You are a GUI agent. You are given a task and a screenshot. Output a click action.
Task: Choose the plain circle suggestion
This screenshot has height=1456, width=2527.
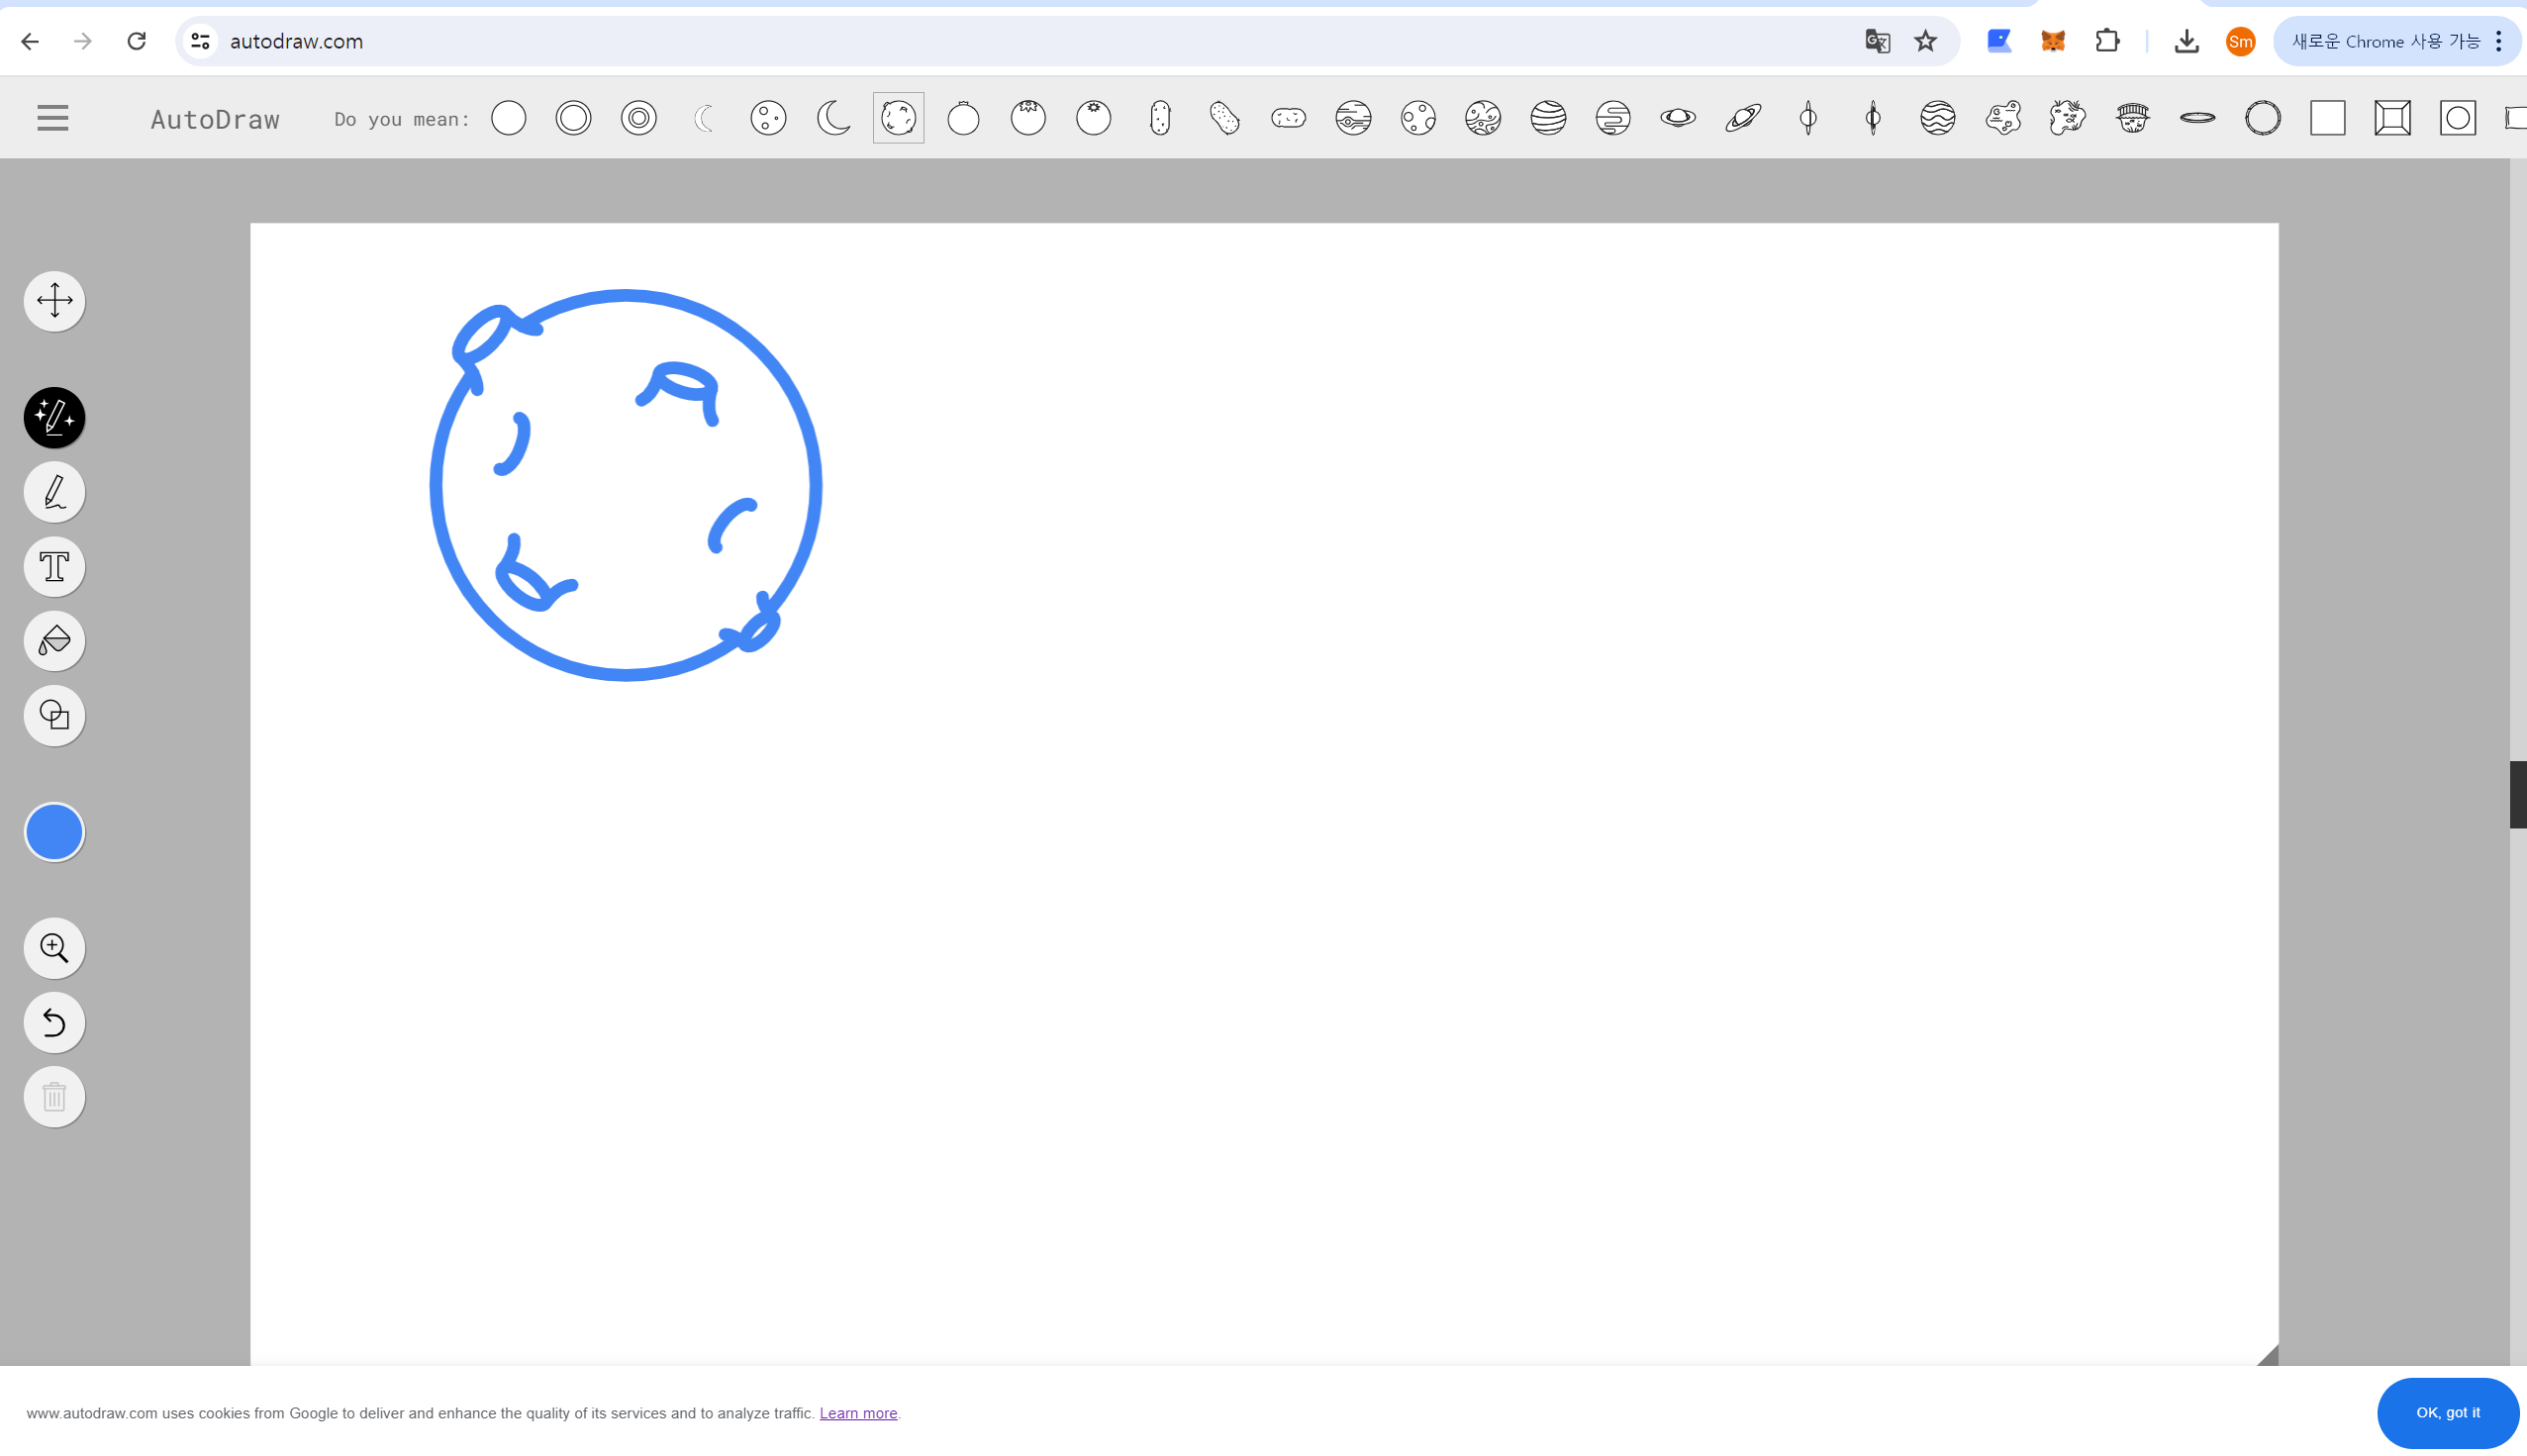tap(508, 118)
